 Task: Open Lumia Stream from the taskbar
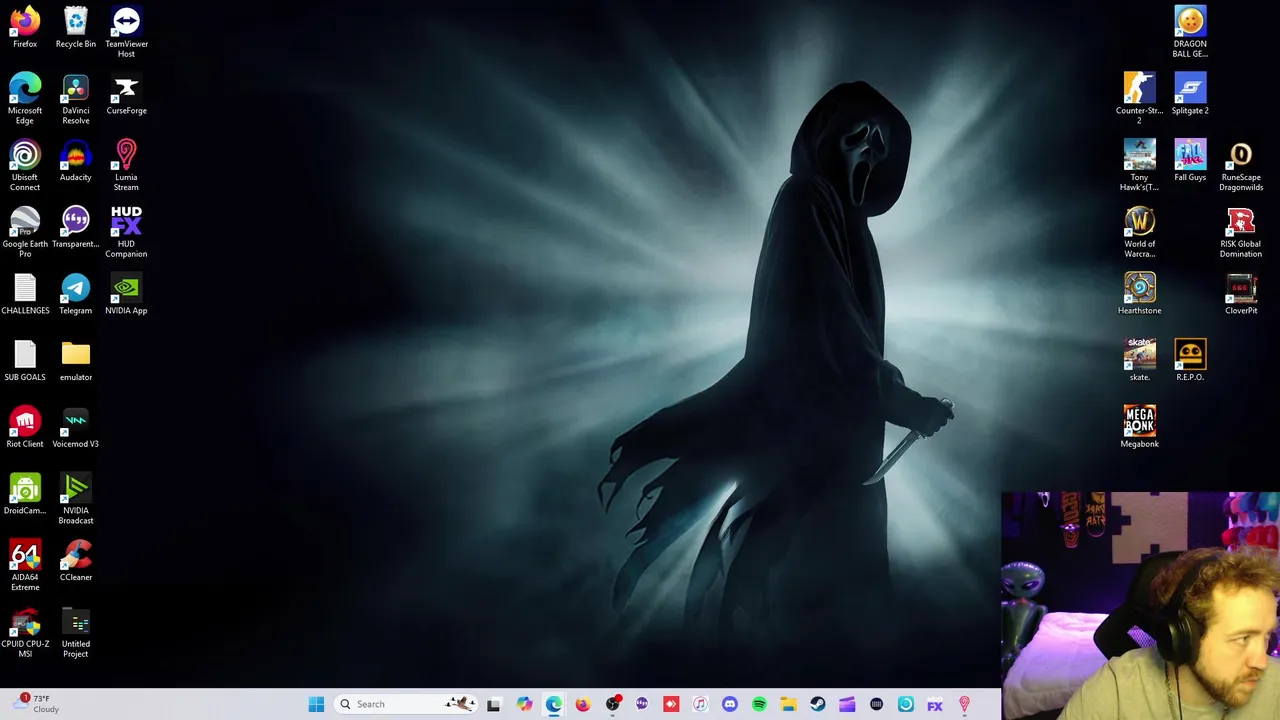tap(964, 704)
